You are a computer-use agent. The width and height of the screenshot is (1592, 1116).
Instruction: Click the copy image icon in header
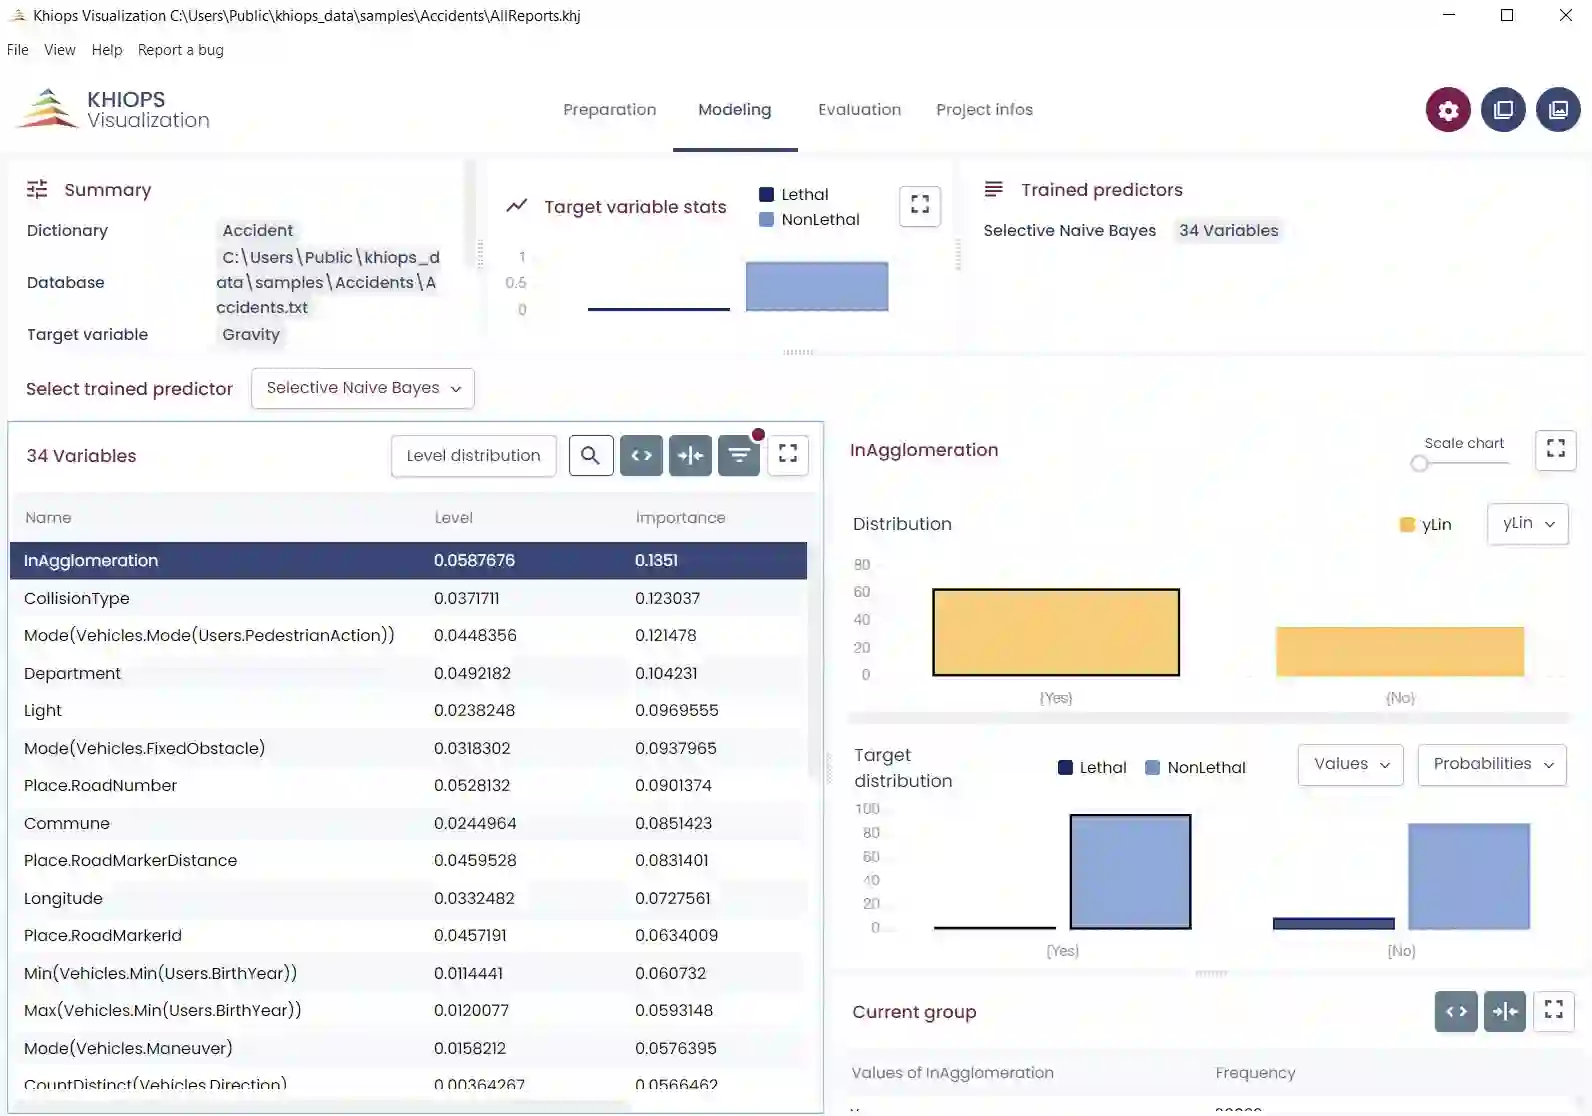(1558, 110)
